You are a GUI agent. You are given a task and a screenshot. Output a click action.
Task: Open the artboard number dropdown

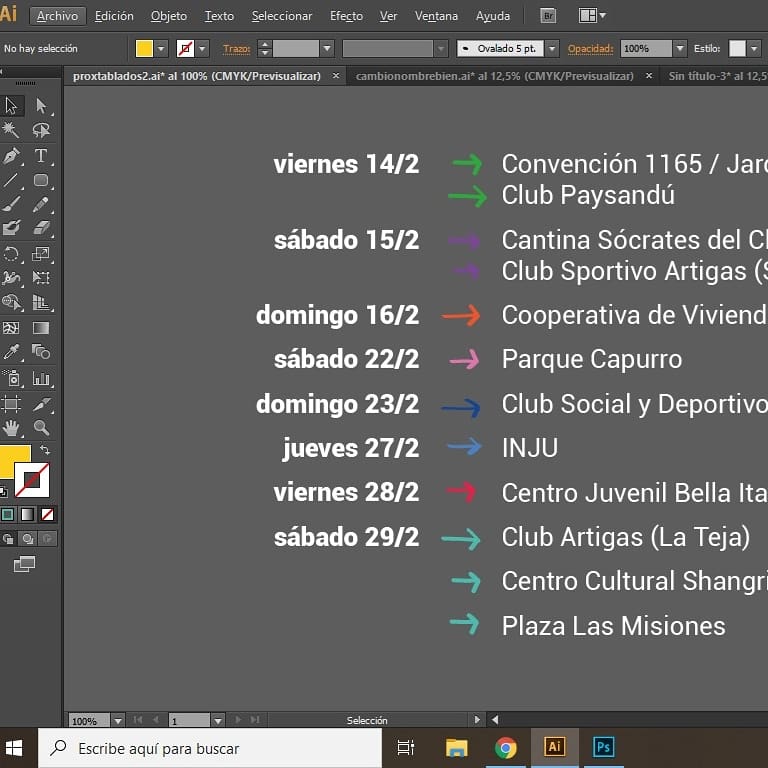point(218,720)
